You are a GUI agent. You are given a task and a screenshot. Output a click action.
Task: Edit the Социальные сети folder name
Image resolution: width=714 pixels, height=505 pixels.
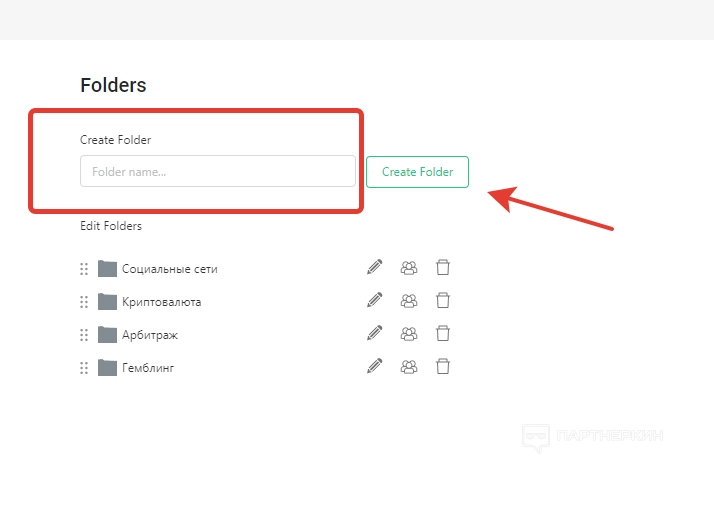[x=375, y=267]
